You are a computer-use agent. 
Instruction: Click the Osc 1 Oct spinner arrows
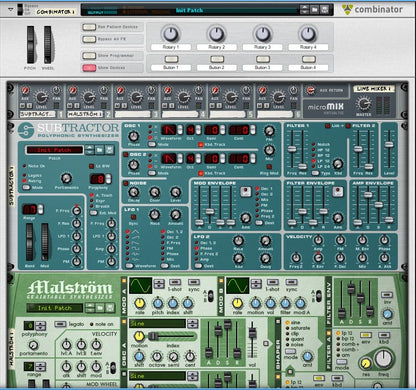pyautogui.click(x=198, y=130)
